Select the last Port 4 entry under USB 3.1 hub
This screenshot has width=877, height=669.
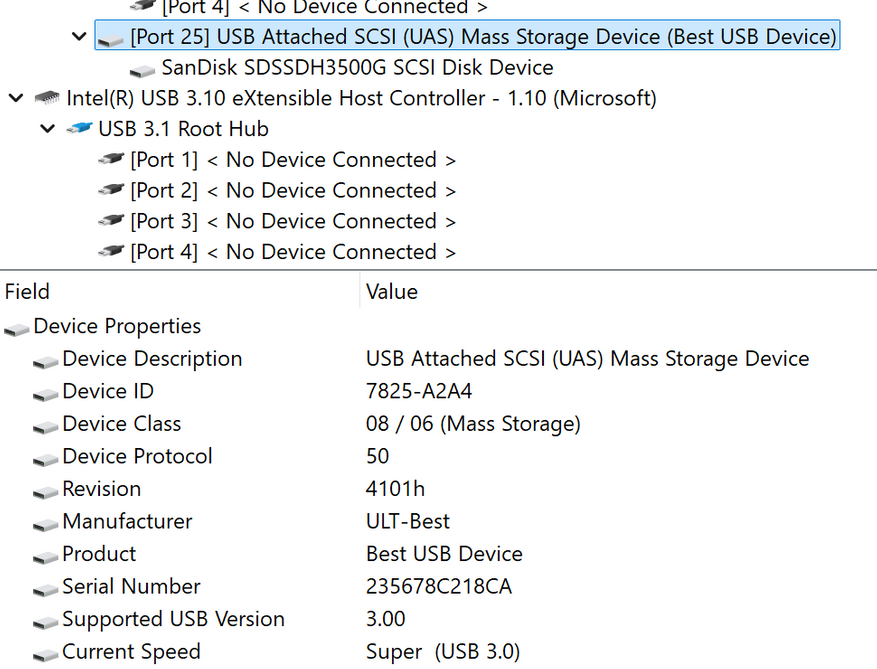[293, 252]
